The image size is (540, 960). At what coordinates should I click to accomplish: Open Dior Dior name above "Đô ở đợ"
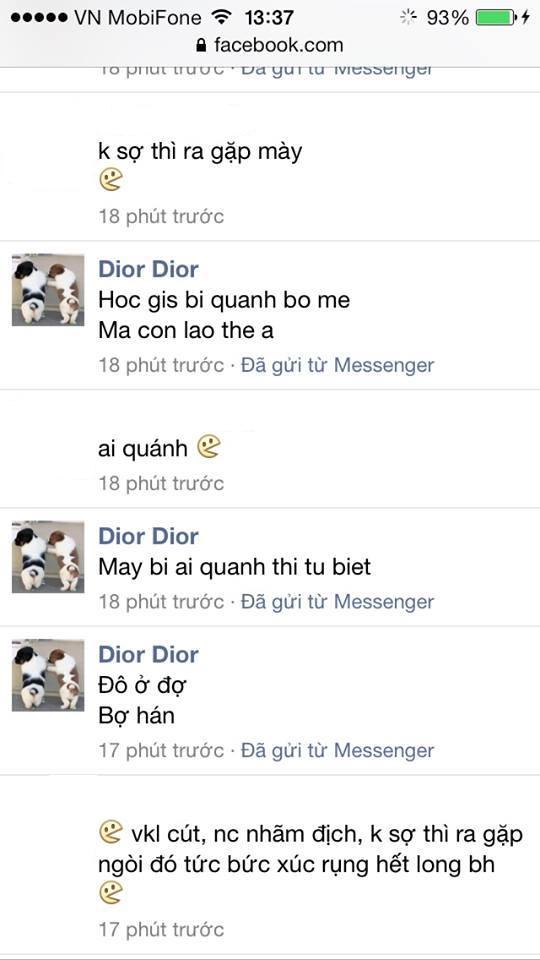coord(149,654)
